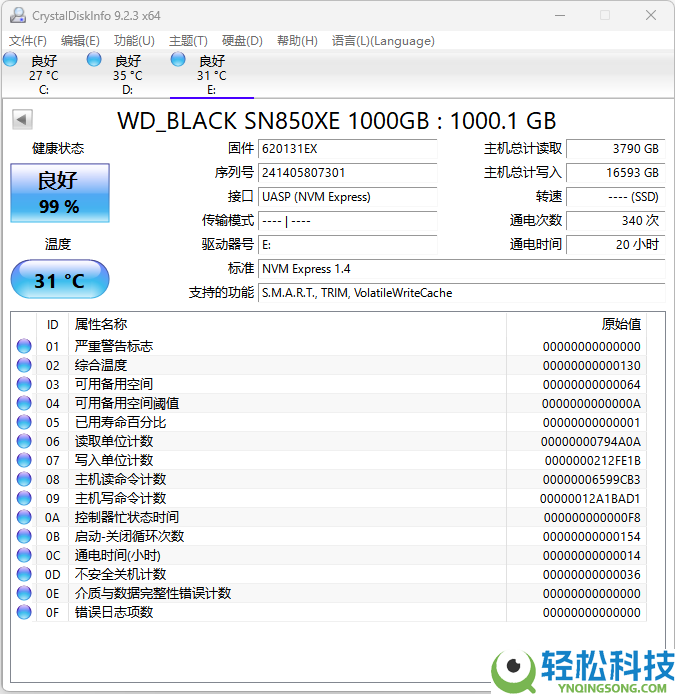Click the 序列号 serial number field
The image size is (675, 694).
click(347, 173)
